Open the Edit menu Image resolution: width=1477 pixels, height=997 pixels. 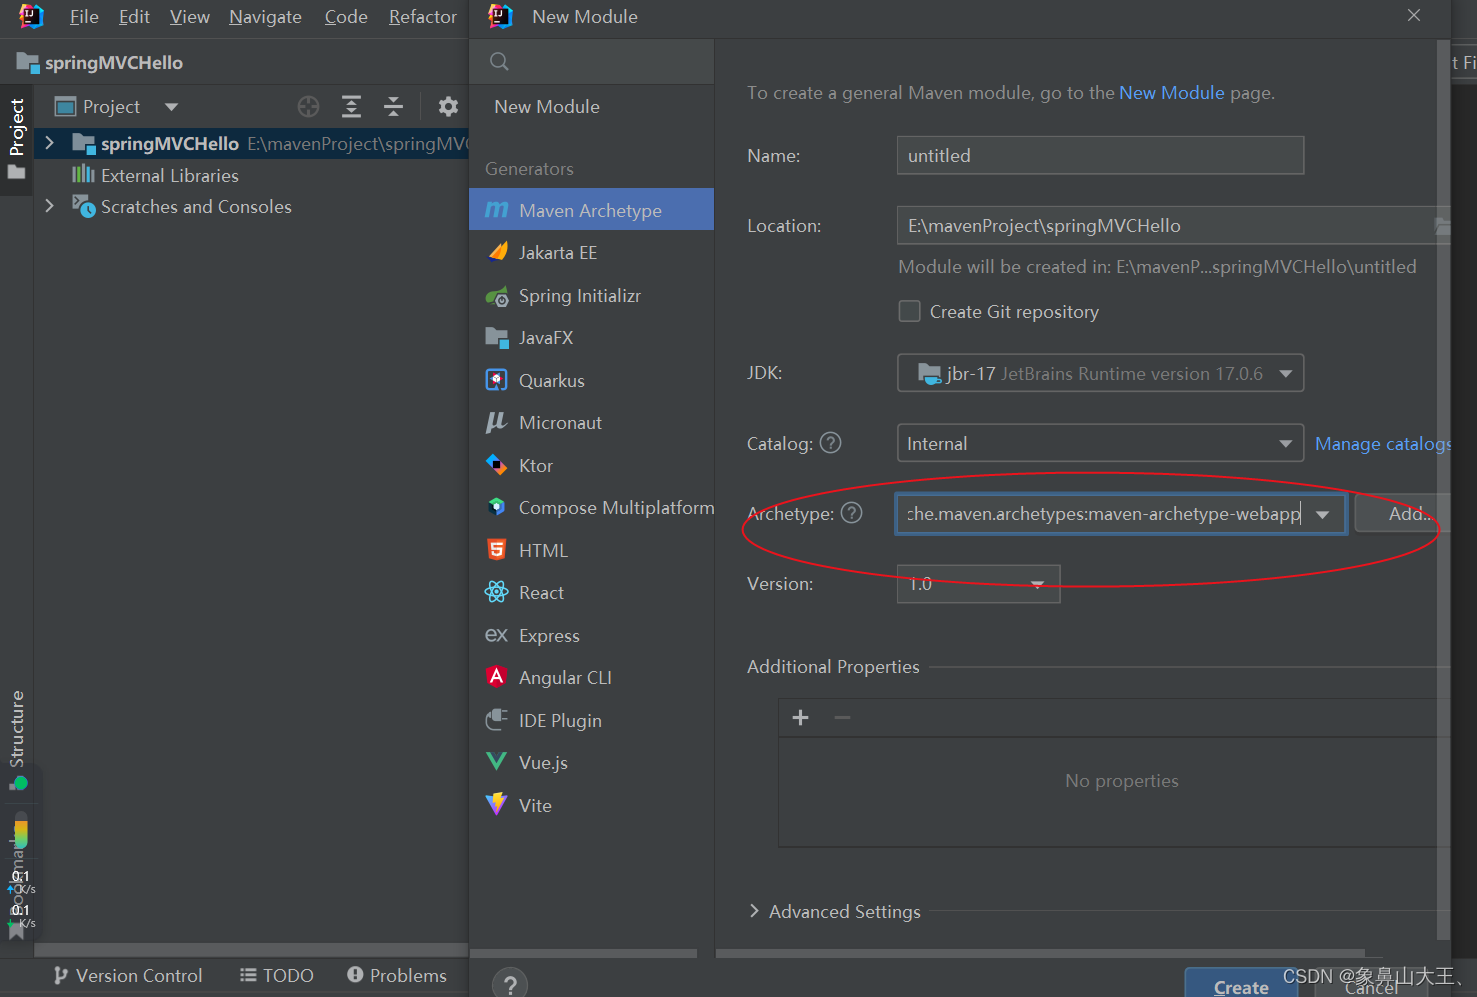pos(134,17)
